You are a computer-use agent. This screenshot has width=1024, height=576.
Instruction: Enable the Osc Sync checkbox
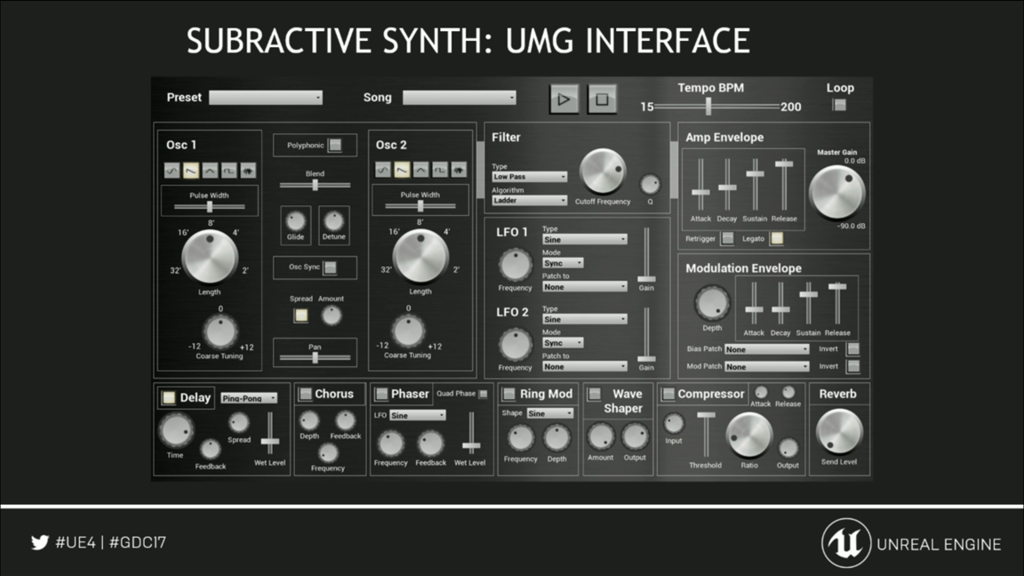[330, 267]
